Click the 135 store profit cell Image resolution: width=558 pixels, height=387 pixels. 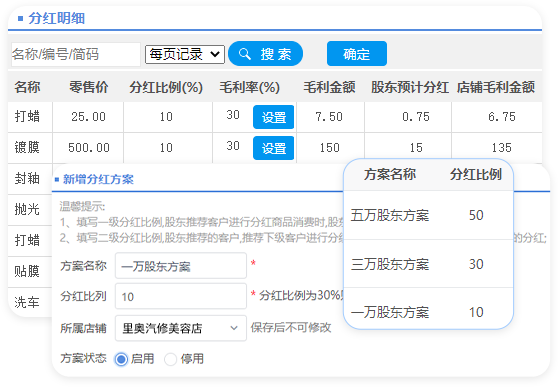click(502, 148)
